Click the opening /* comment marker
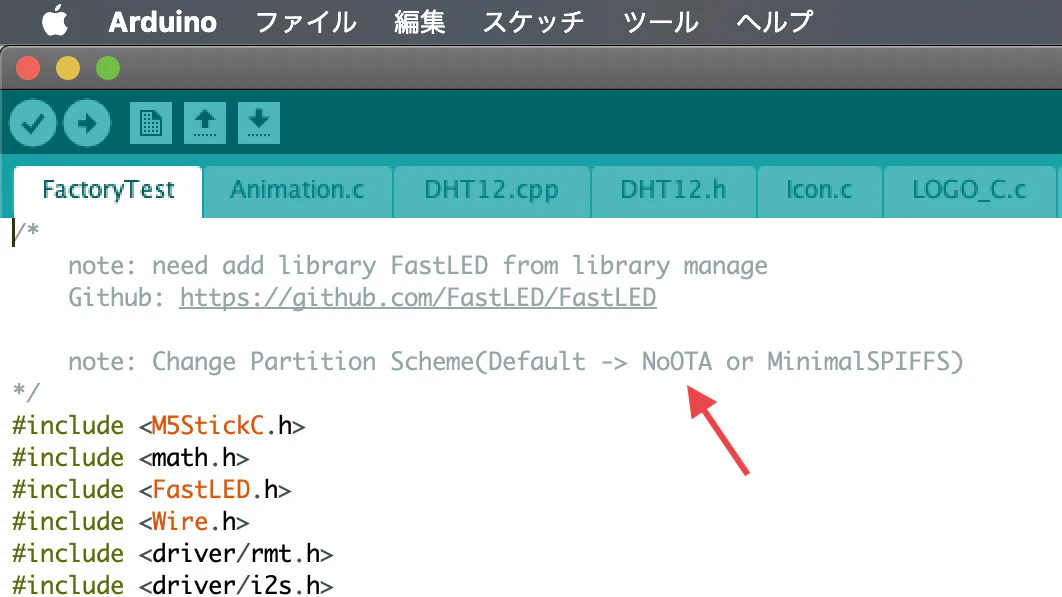 click(x=26, y=232)
